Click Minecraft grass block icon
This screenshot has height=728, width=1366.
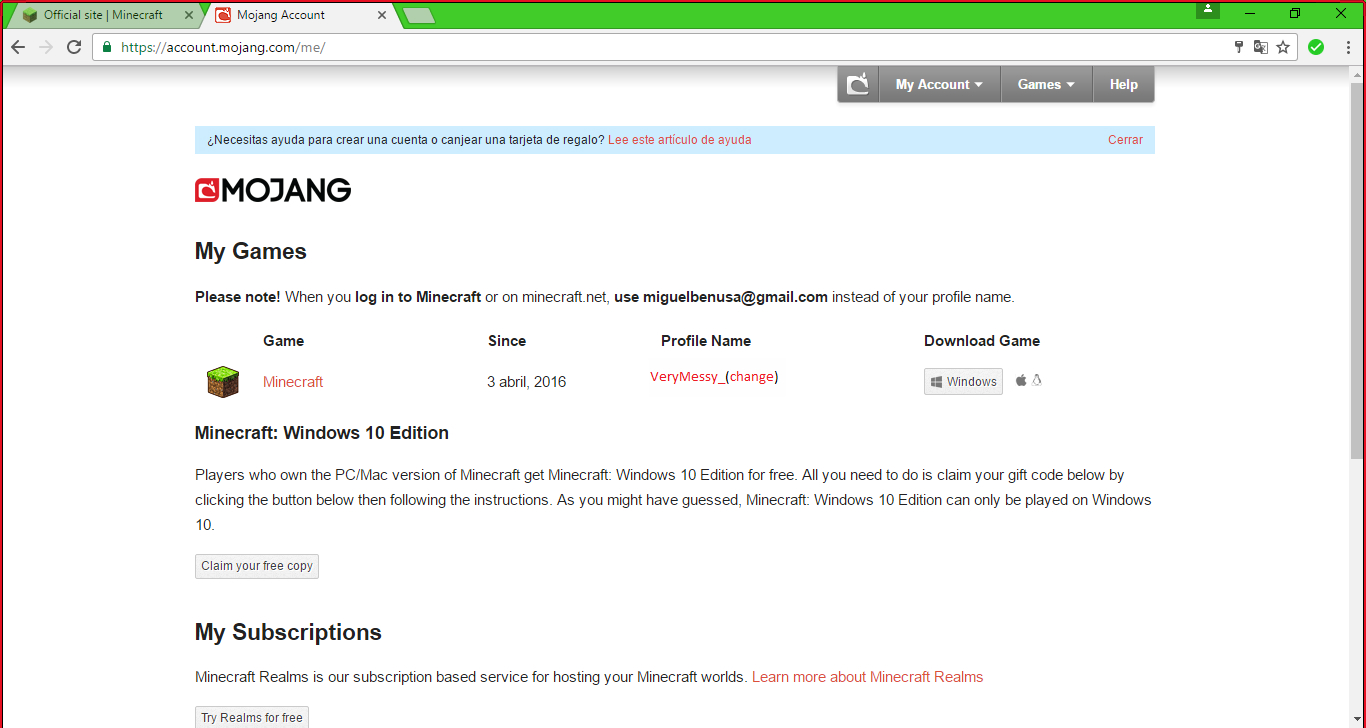point(223,382)
